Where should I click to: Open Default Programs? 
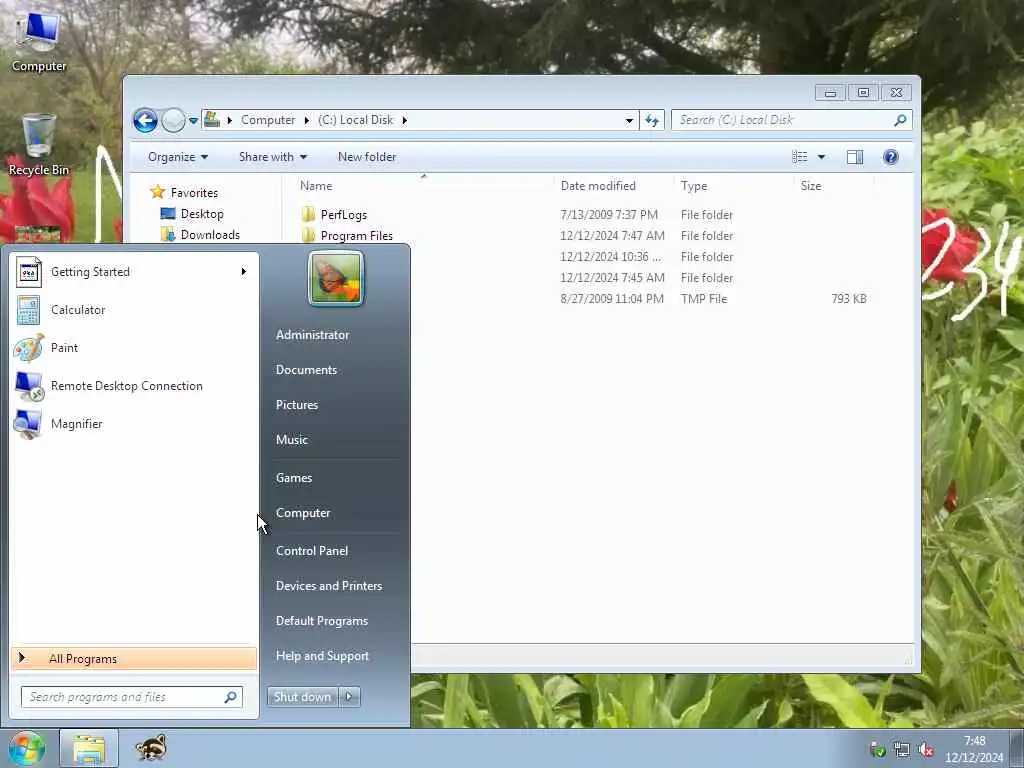pyautogui.click(x=321, y=621)
